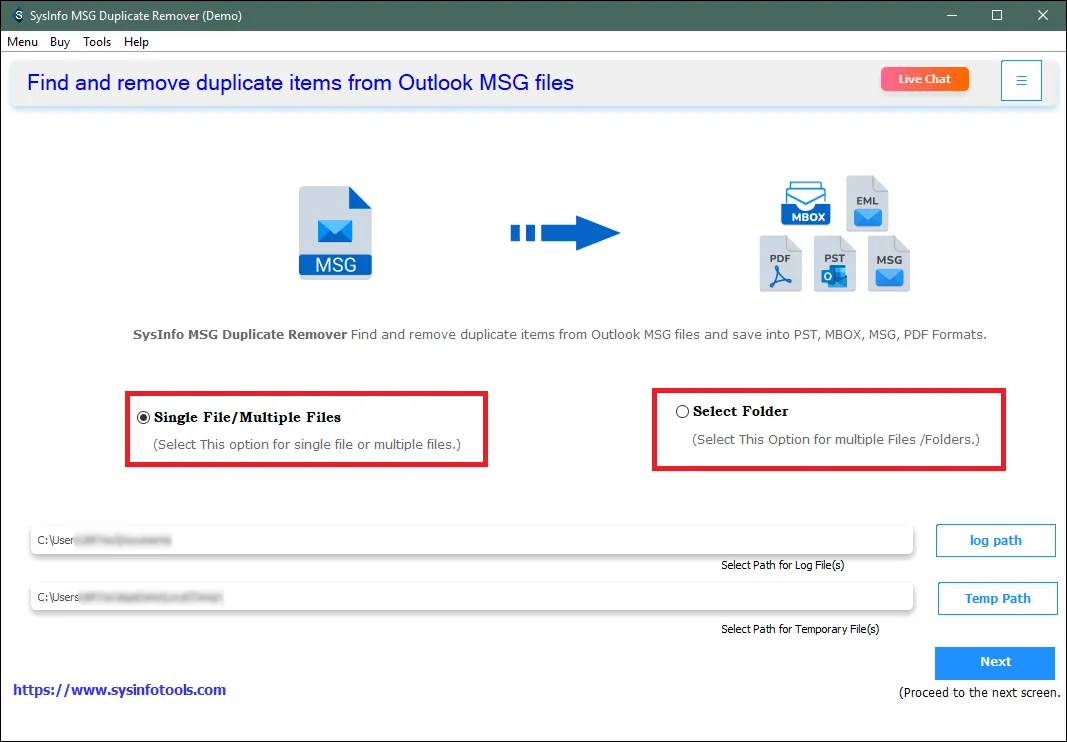
Task: Select Single File/Multiple Files radio option
Action: pos(144,418)
